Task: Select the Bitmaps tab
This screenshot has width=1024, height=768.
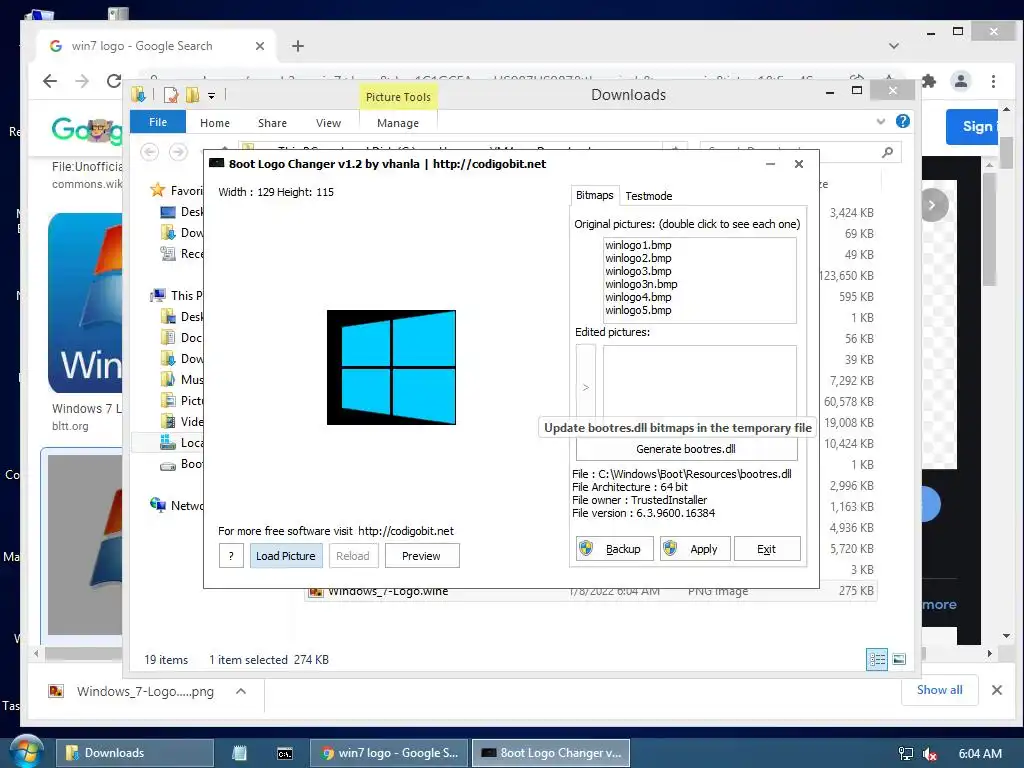Action: 594,195
